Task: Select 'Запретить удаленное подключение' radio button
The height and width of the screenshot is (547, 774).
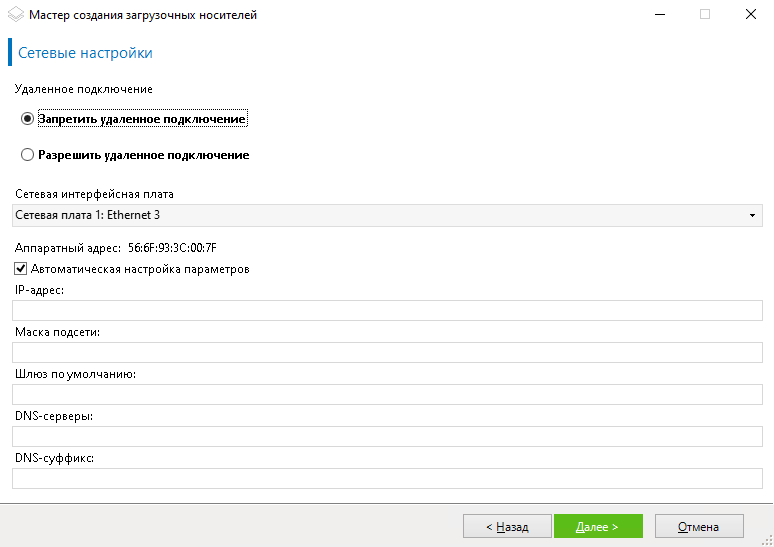Action: coord(27,119)
